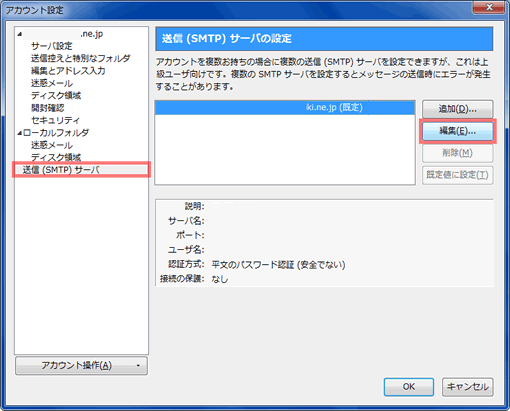Image resolution: width=510 pixels, height=411 pixels.
Task: Click the 追加(D)... button
Action: (x=457, y=109)
